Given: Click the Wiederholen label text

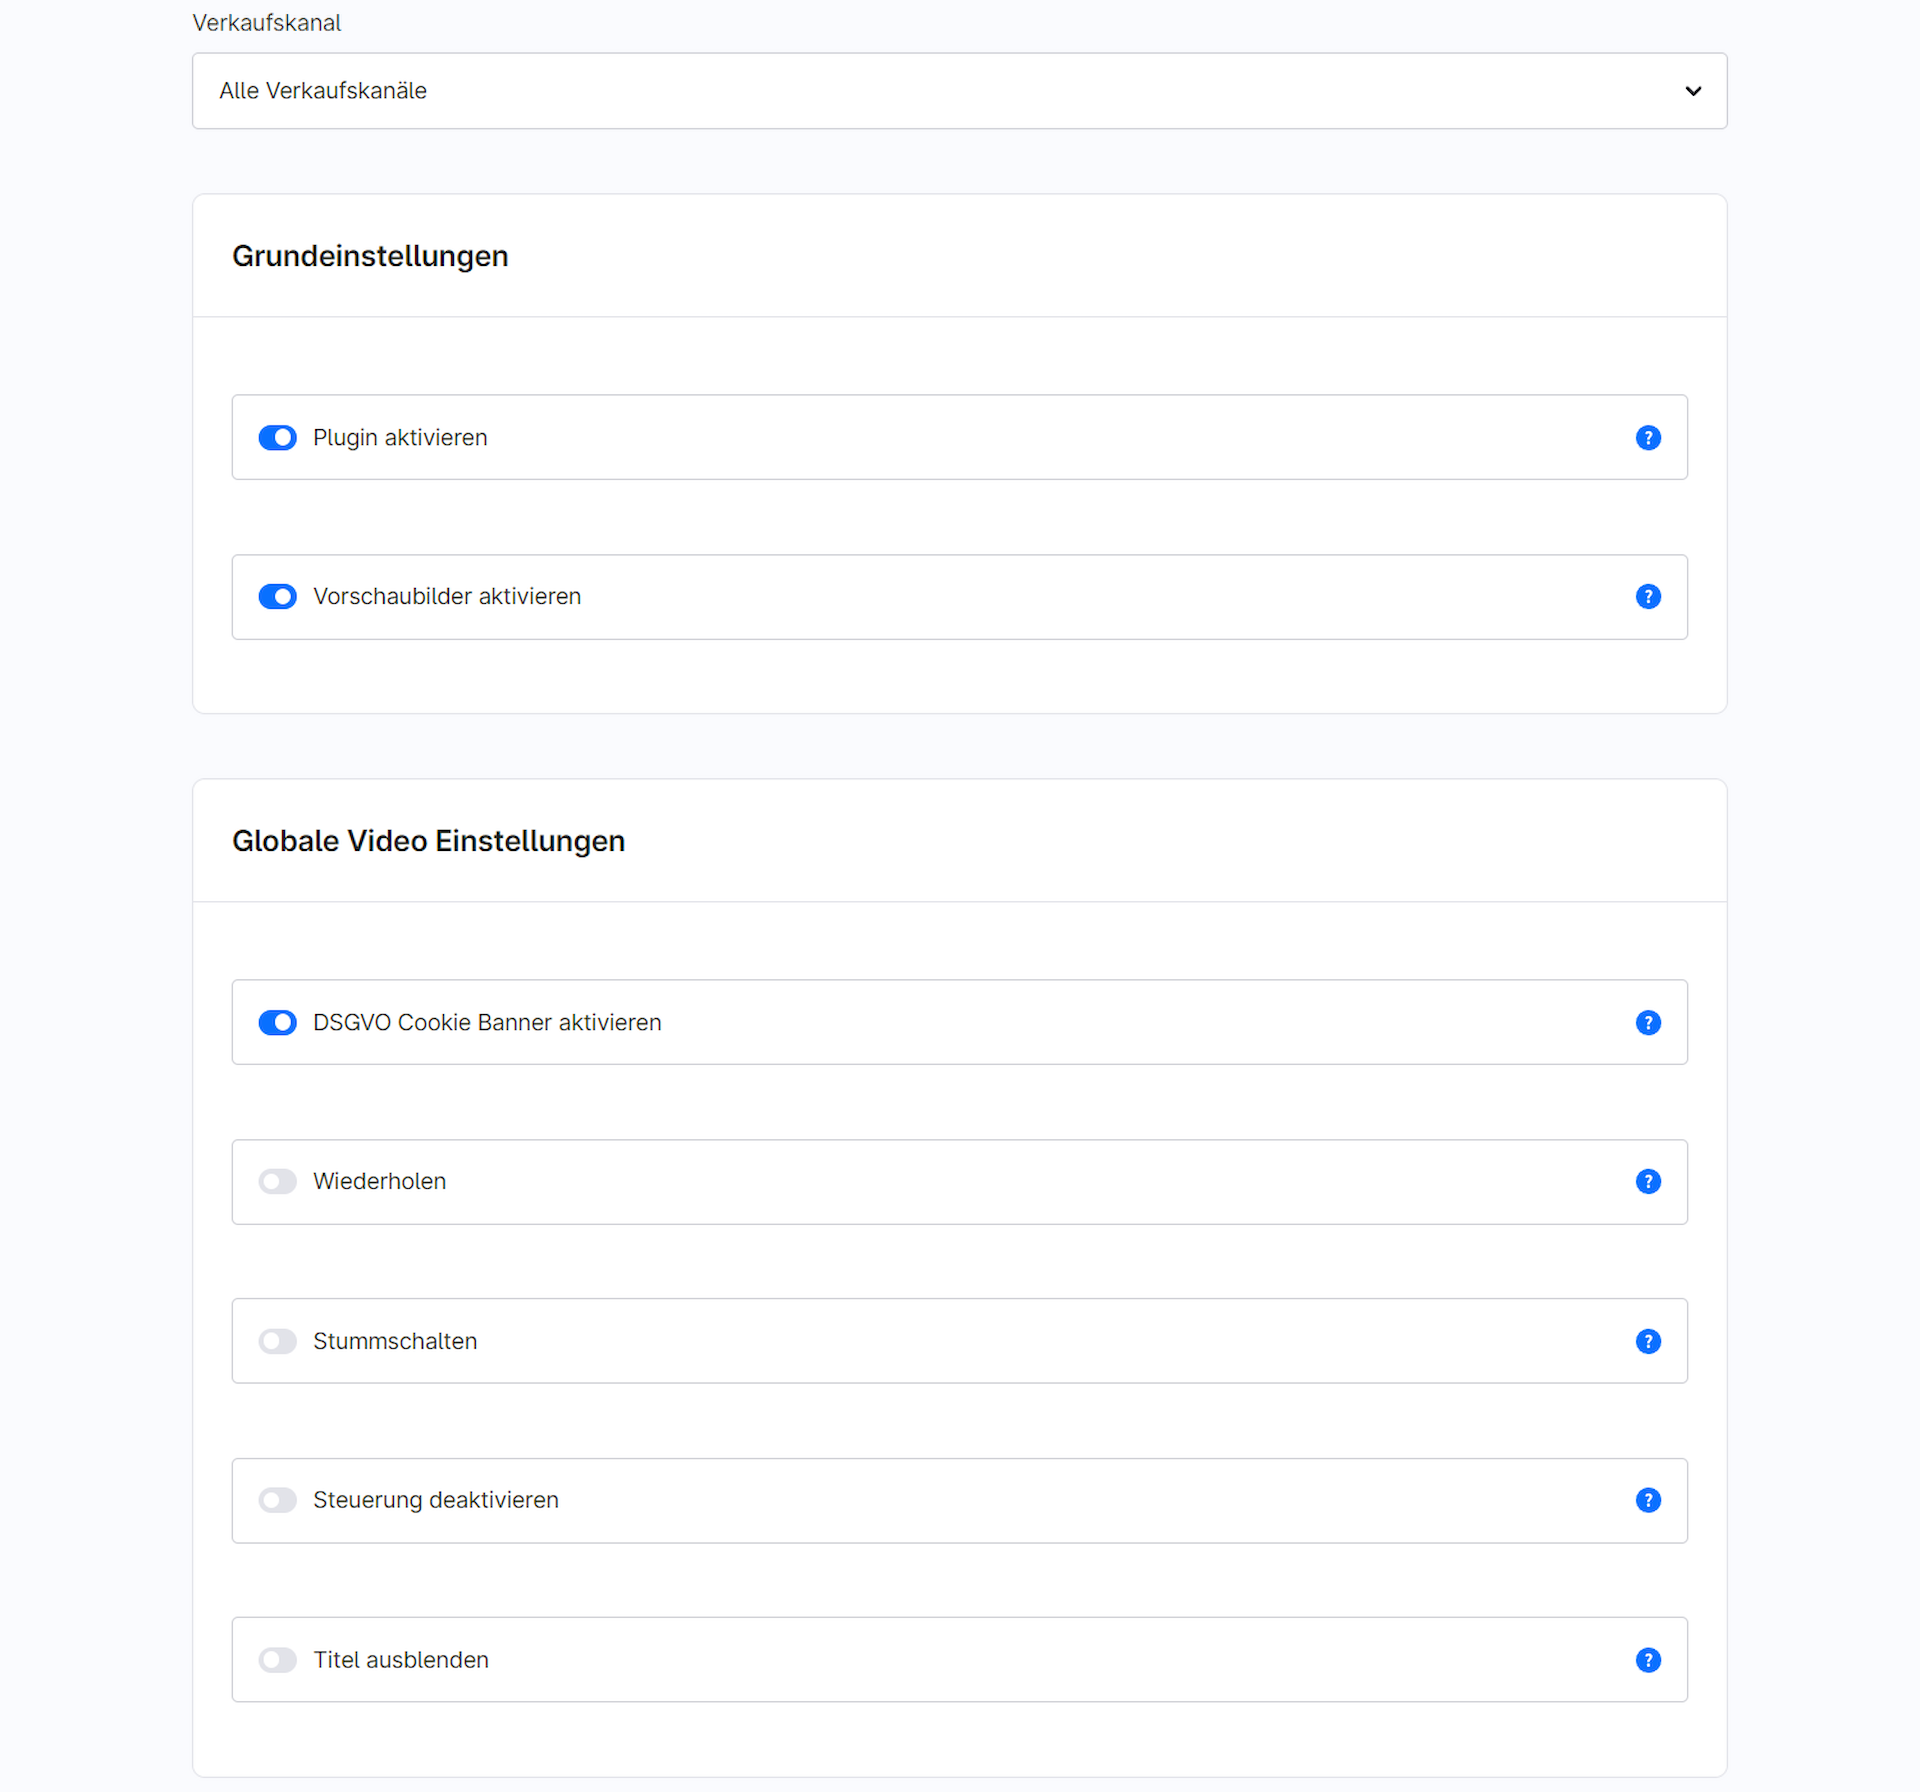Looking at the screenshot, I should pyautogui.click(x=379, y=1182).
